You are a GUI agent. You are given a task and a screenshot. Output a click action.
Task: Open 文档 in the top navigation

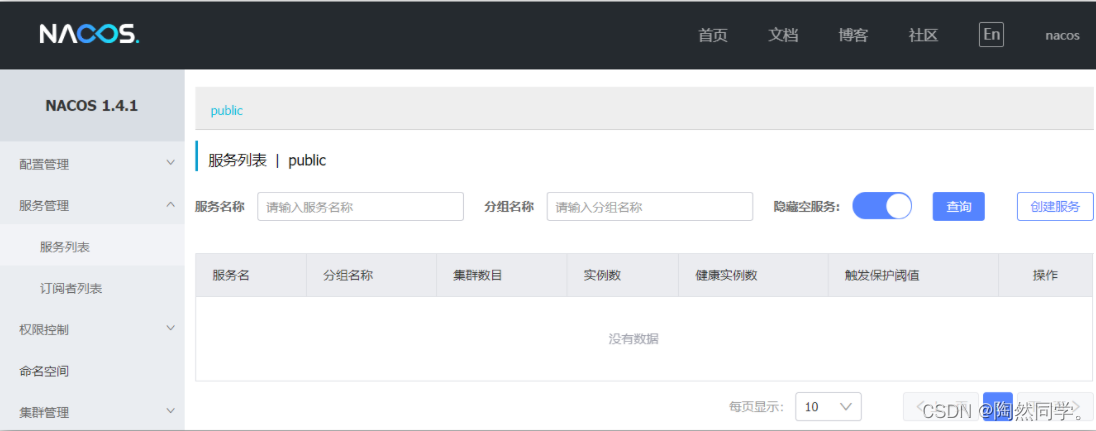(783, 35)
